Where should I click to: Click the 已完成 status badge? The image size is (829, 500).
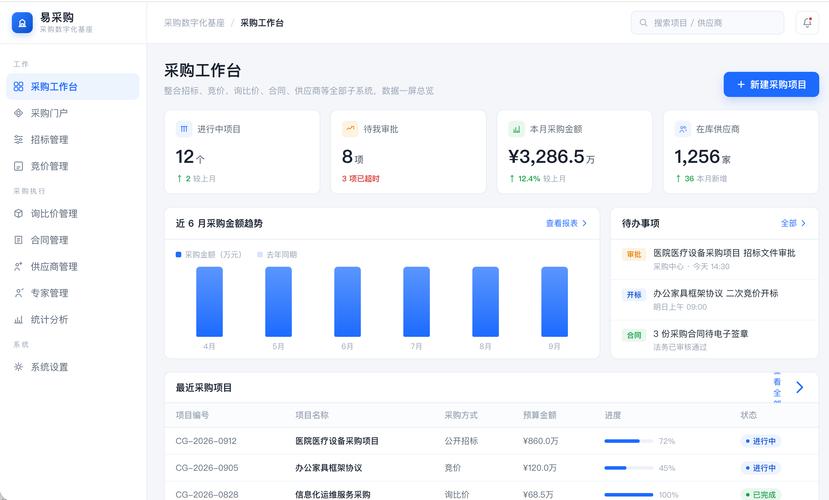[760, 495]
